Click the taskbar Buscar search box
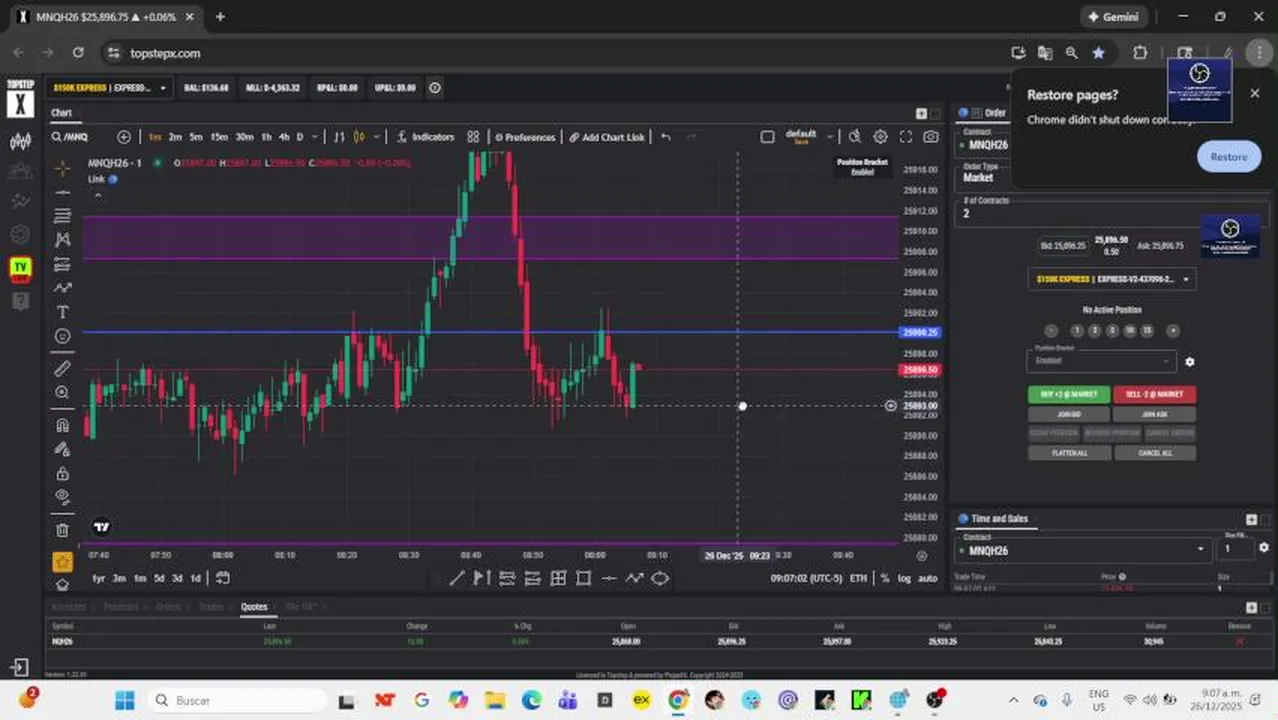Screen dimensions: 1278x720 237,700
